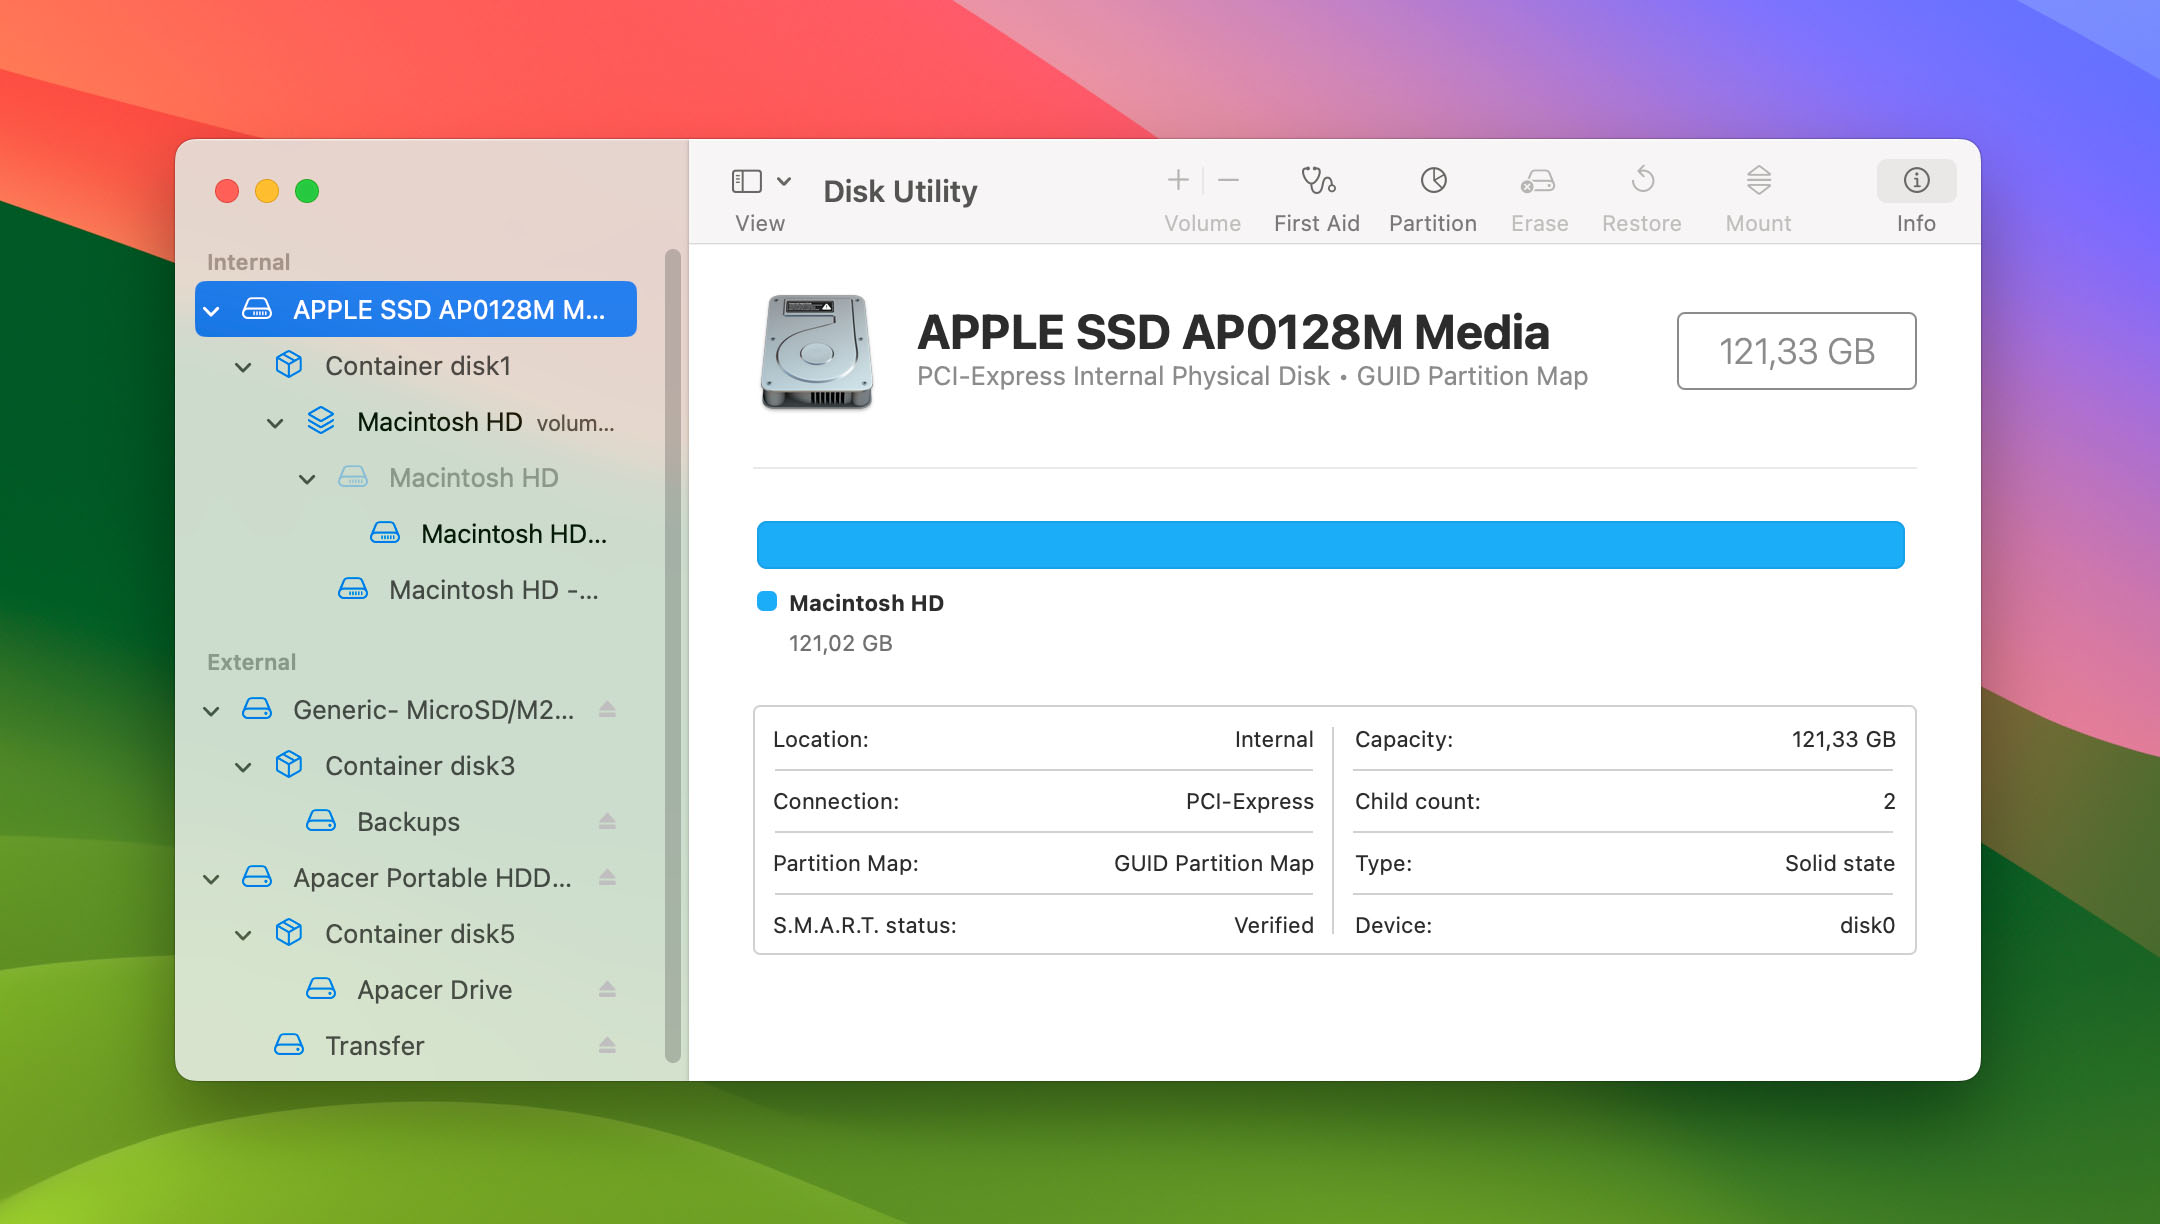Click the First Aid stethoscope icon
Image resolution: width=2160 pixels, height=1224 pixels.
tap(1317, 181)
